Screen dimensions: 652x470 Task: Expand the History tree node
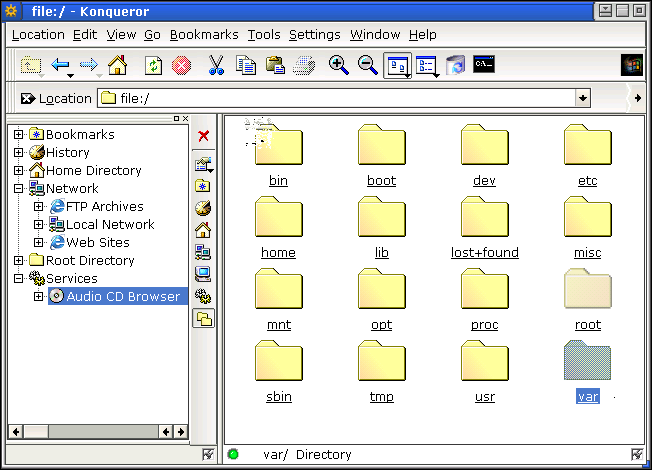click(18, 152)
